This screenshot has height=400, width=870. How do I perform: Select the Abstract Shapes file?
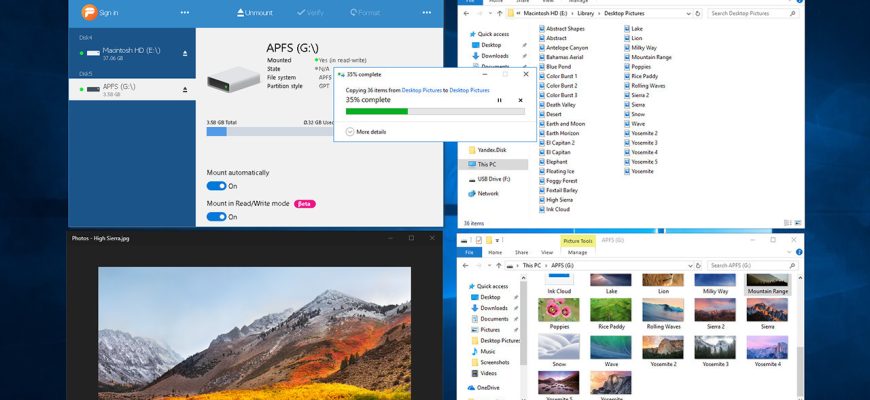[562, 29]
